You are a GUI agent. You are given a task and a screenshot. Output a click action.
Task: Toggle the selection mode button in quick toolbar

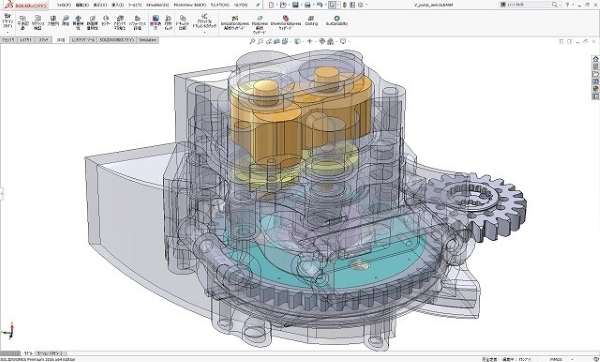click(332, 5)
